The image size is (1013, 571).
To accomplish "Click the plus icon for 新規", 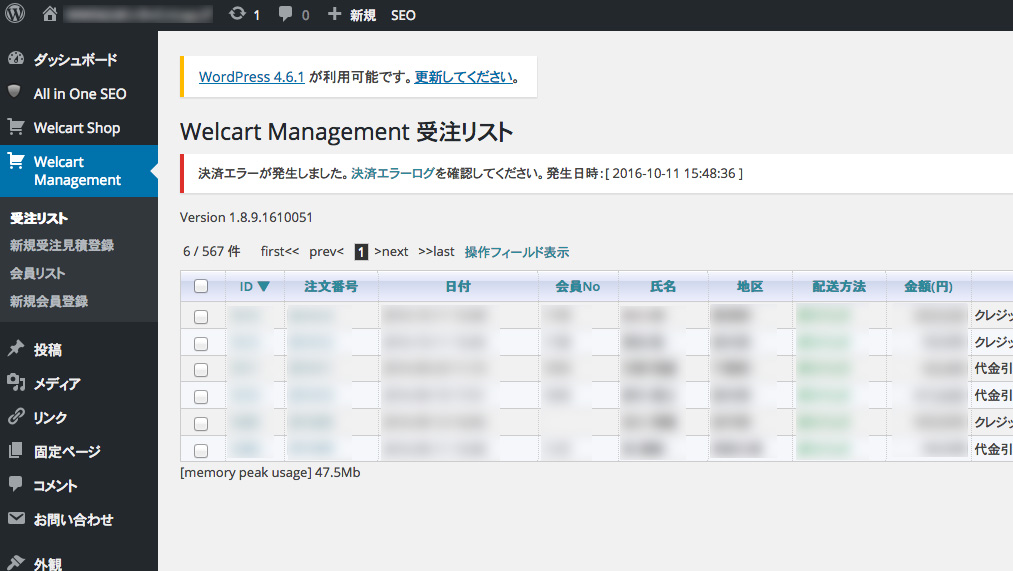I will point(334,14).
